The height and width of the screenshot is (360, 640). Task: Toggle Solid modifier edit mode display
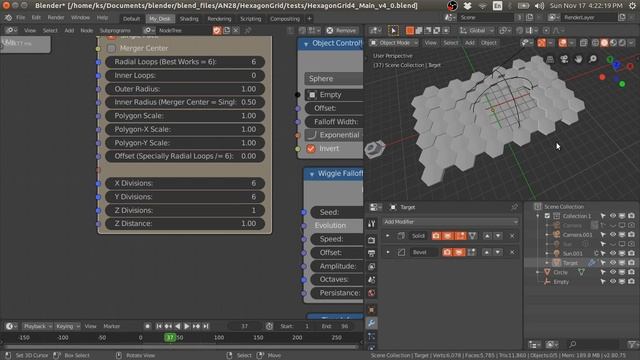pos(460,236)
